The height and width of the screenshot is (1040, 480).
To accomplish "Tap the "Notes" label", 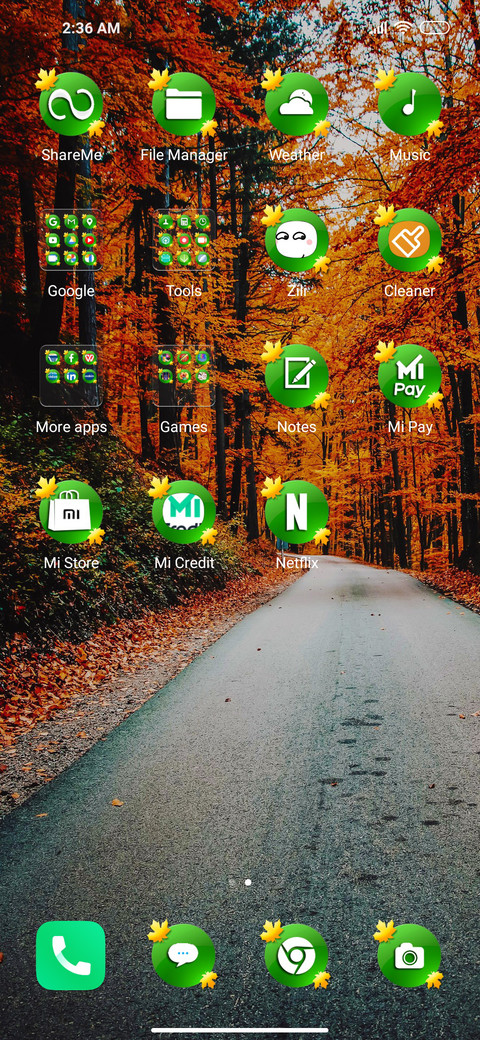I will (296, 427).
